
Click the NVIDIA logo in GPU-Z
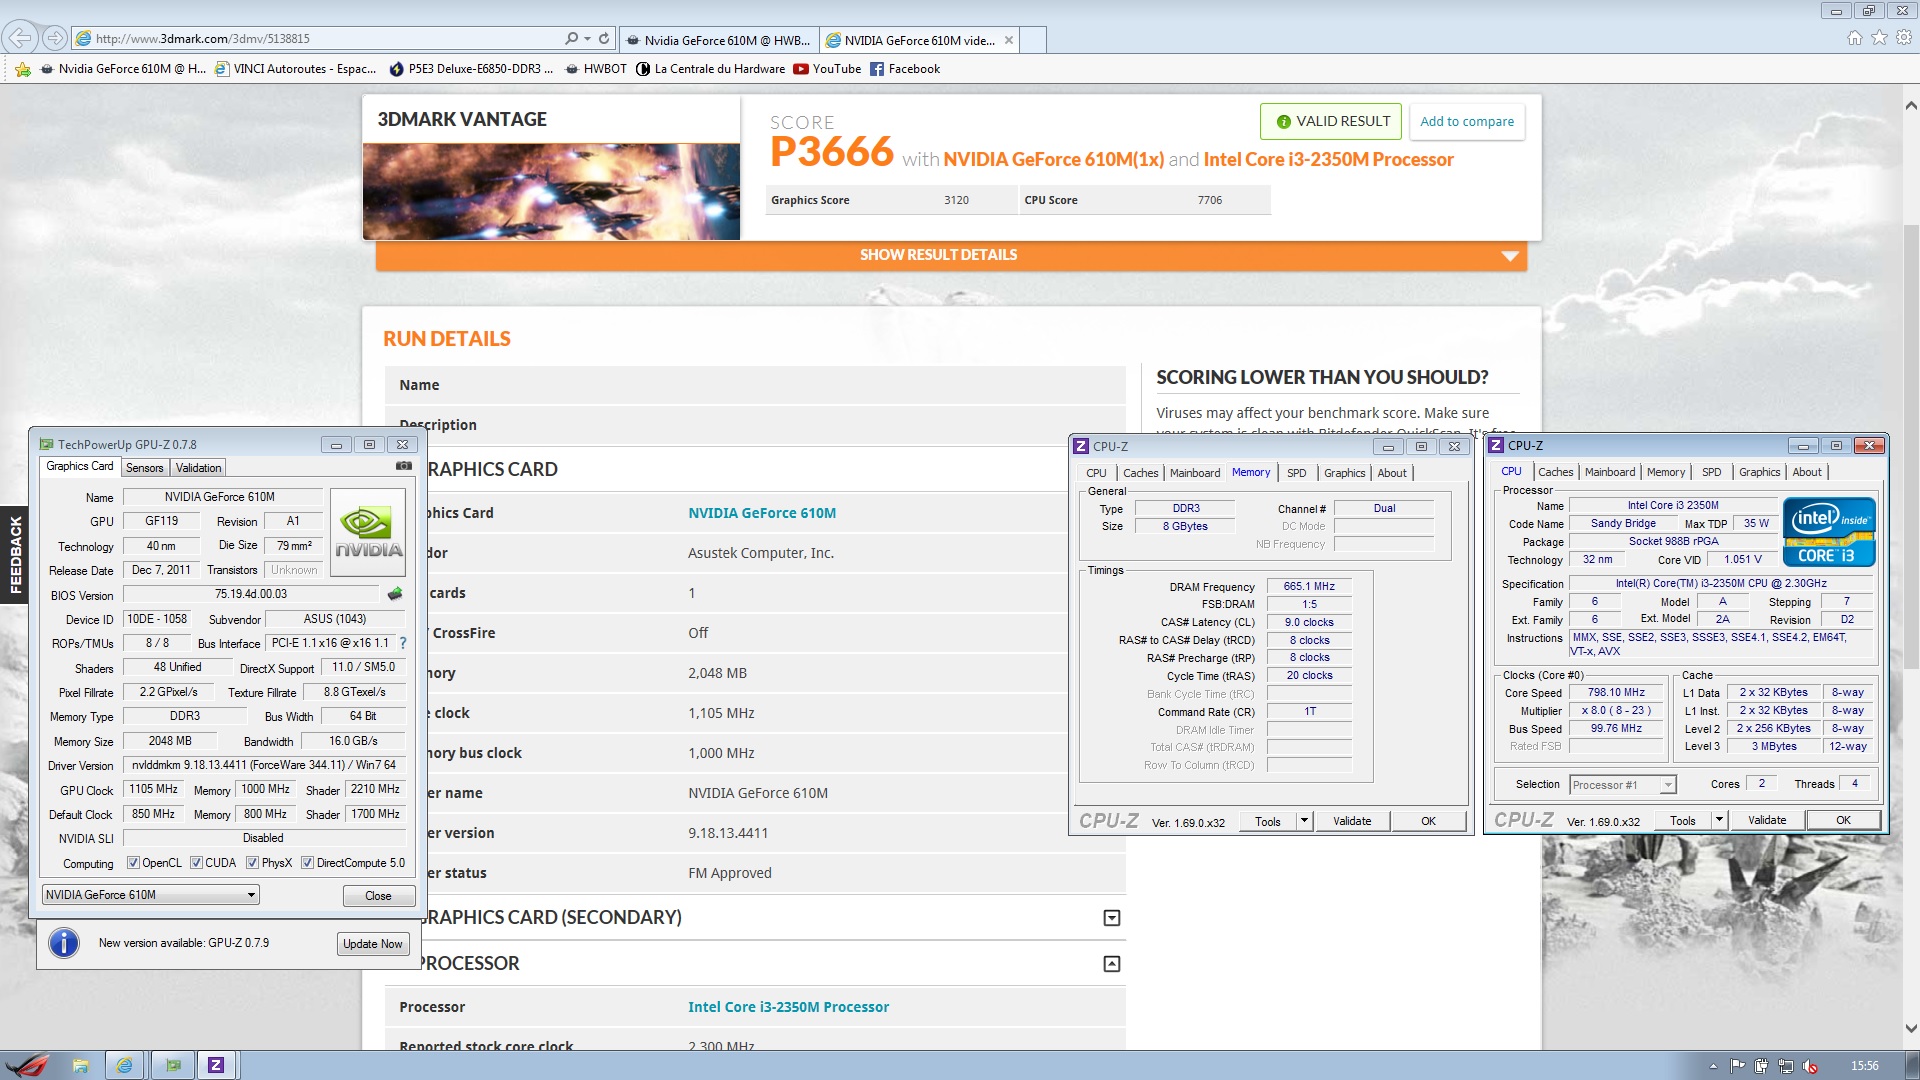click(368, 532)
